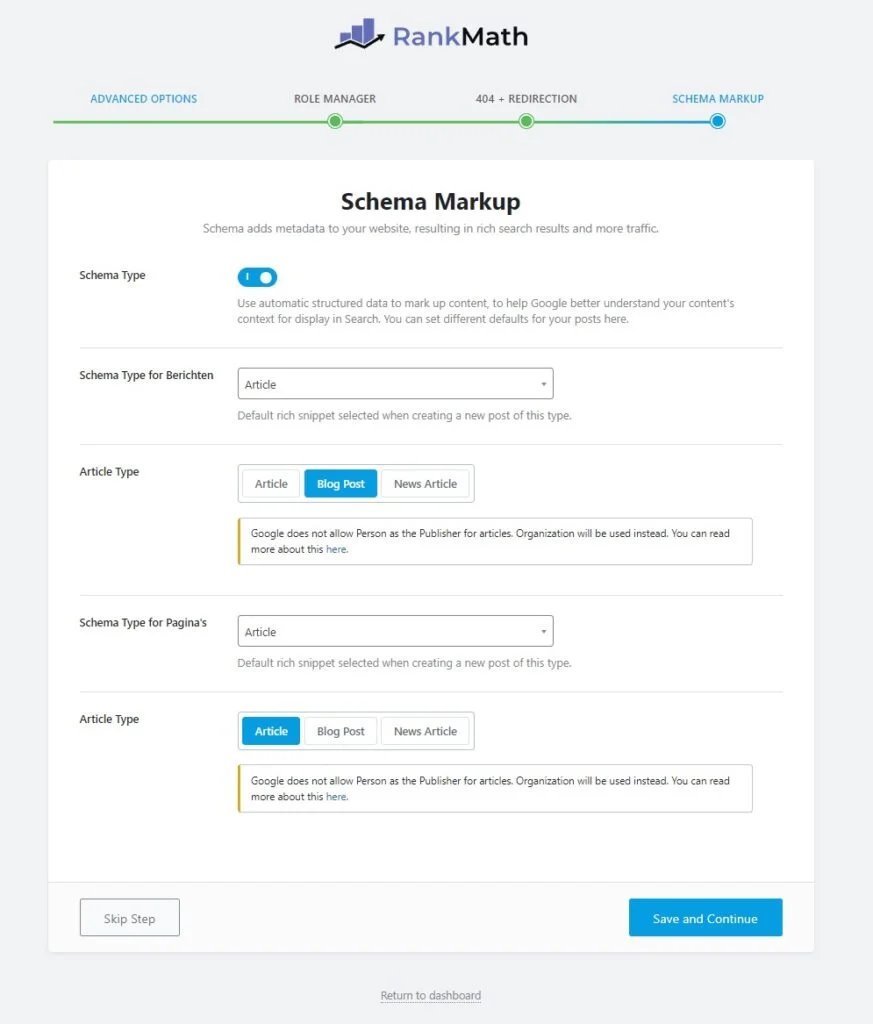Open the 'here' link under Pagina's notice
The image size is (873, 1024).
pyautogui.click(x=336, y=797)
